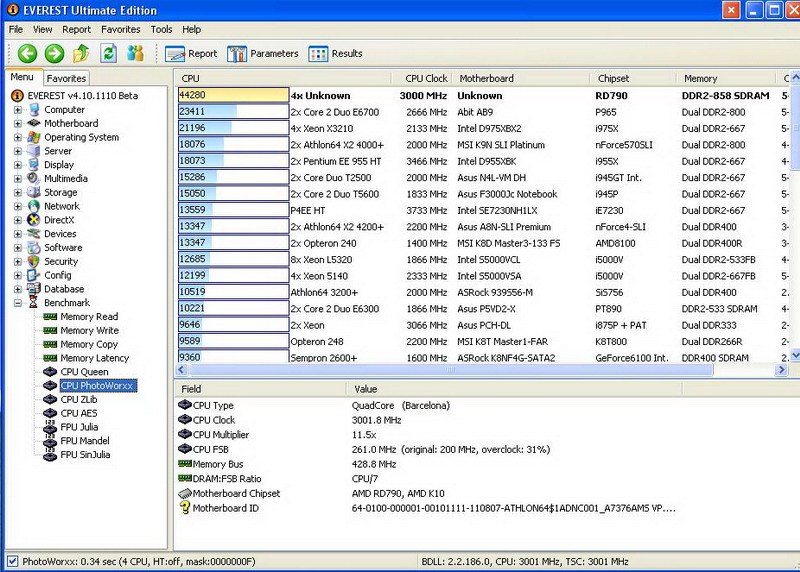Select Operating System in the tree

pyautogui.click(x=82, y=137)
